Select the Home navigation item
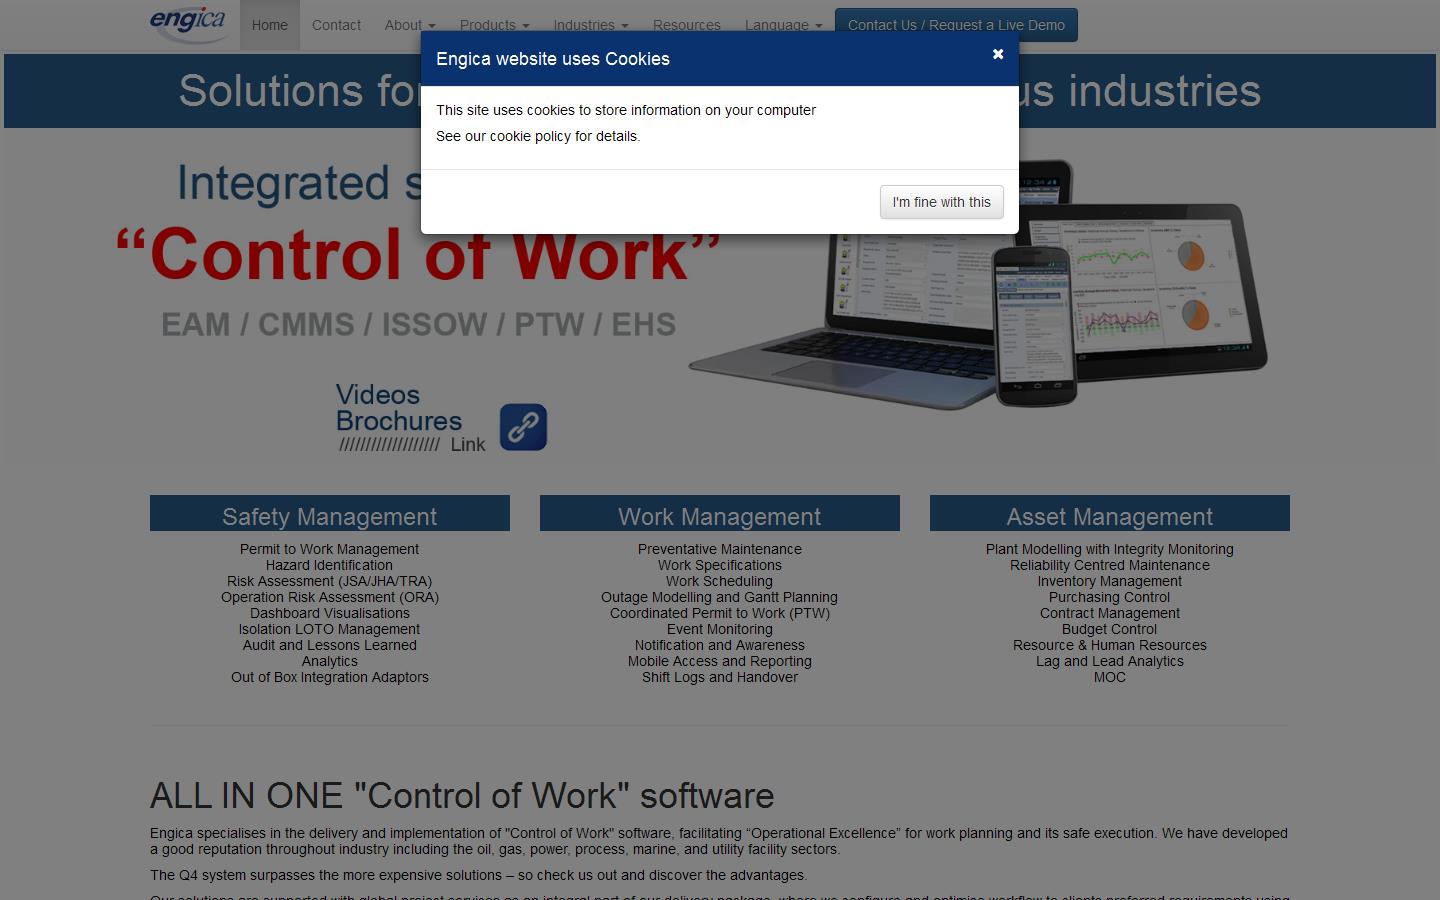 (269, 25)
